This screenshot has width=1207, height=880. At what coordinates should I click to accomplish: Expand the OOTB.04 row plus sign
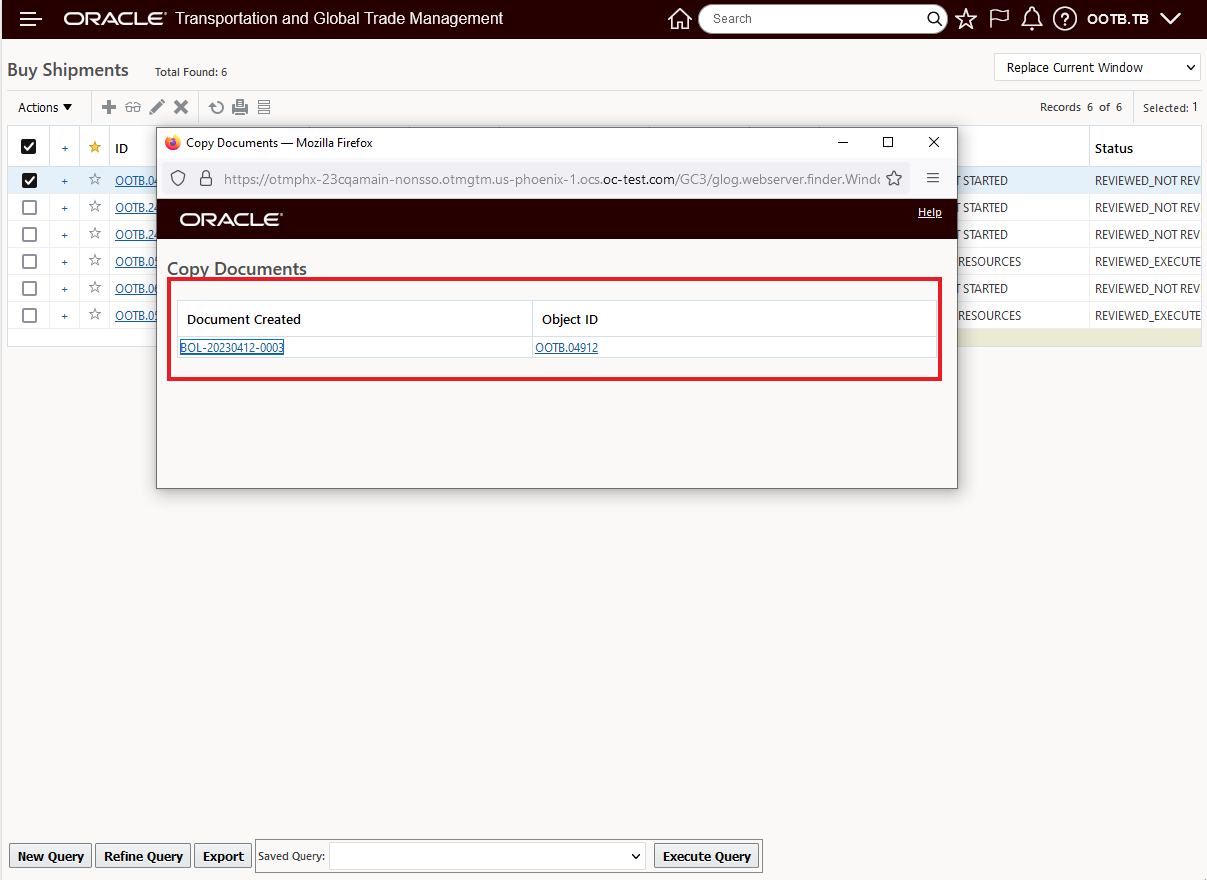(x=65, y=181)
